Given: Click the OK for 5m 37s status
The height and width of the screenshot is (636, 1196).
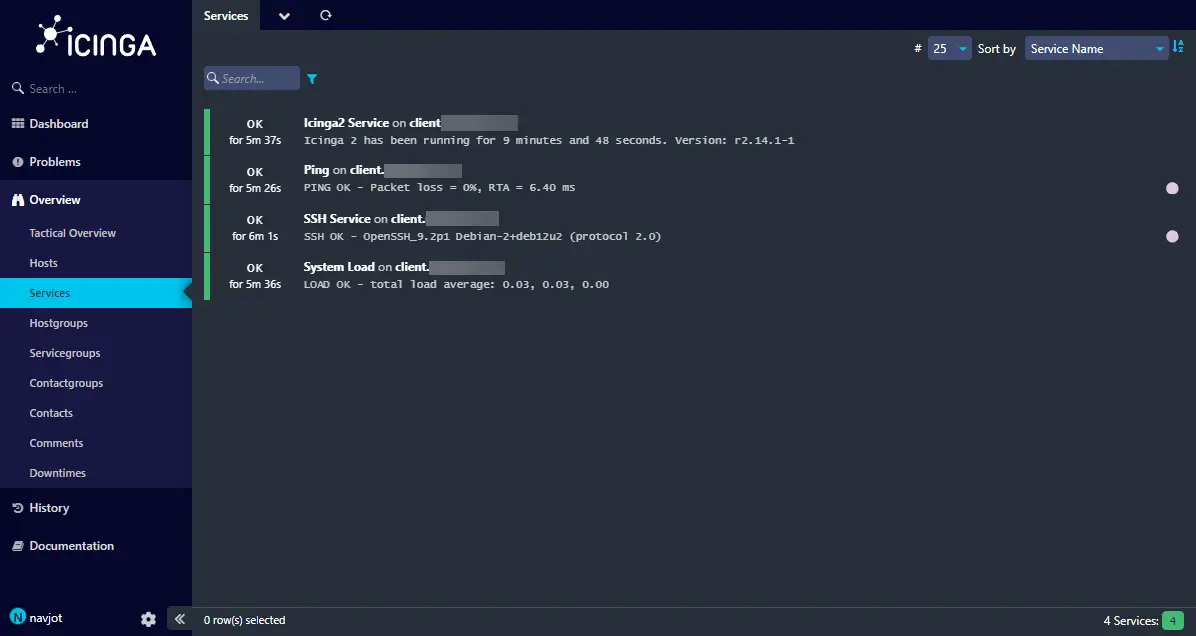Looking at the screenshot, I should (x=255, y=132).
